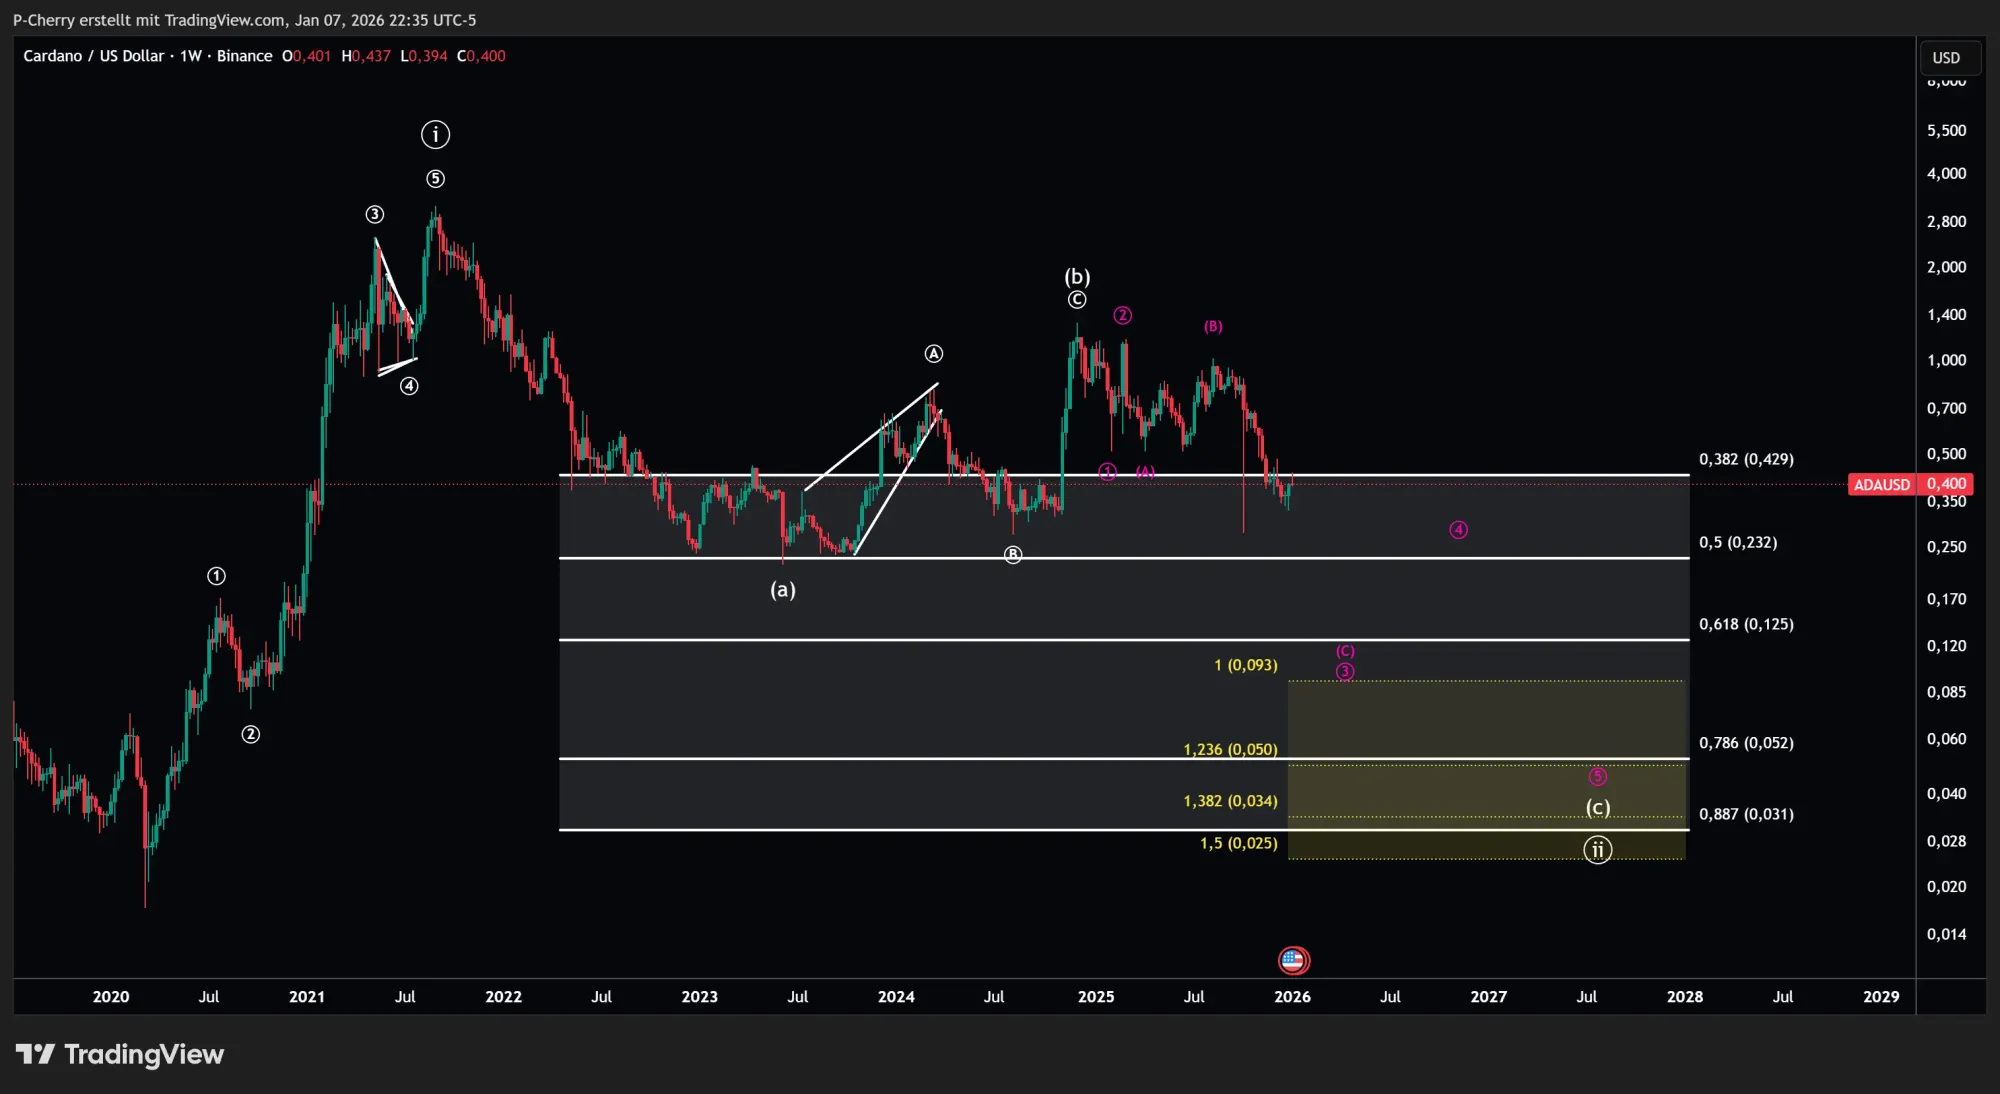Click the red ADAUSD price label
Viewport: 2000px width, 1094px height.
[1881, 484]
